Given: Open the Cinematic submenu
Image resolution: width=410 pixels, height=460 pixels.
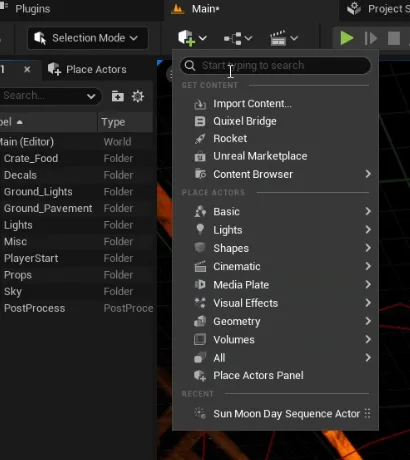Looking at the screenshot, I should [x=275, y=266].
